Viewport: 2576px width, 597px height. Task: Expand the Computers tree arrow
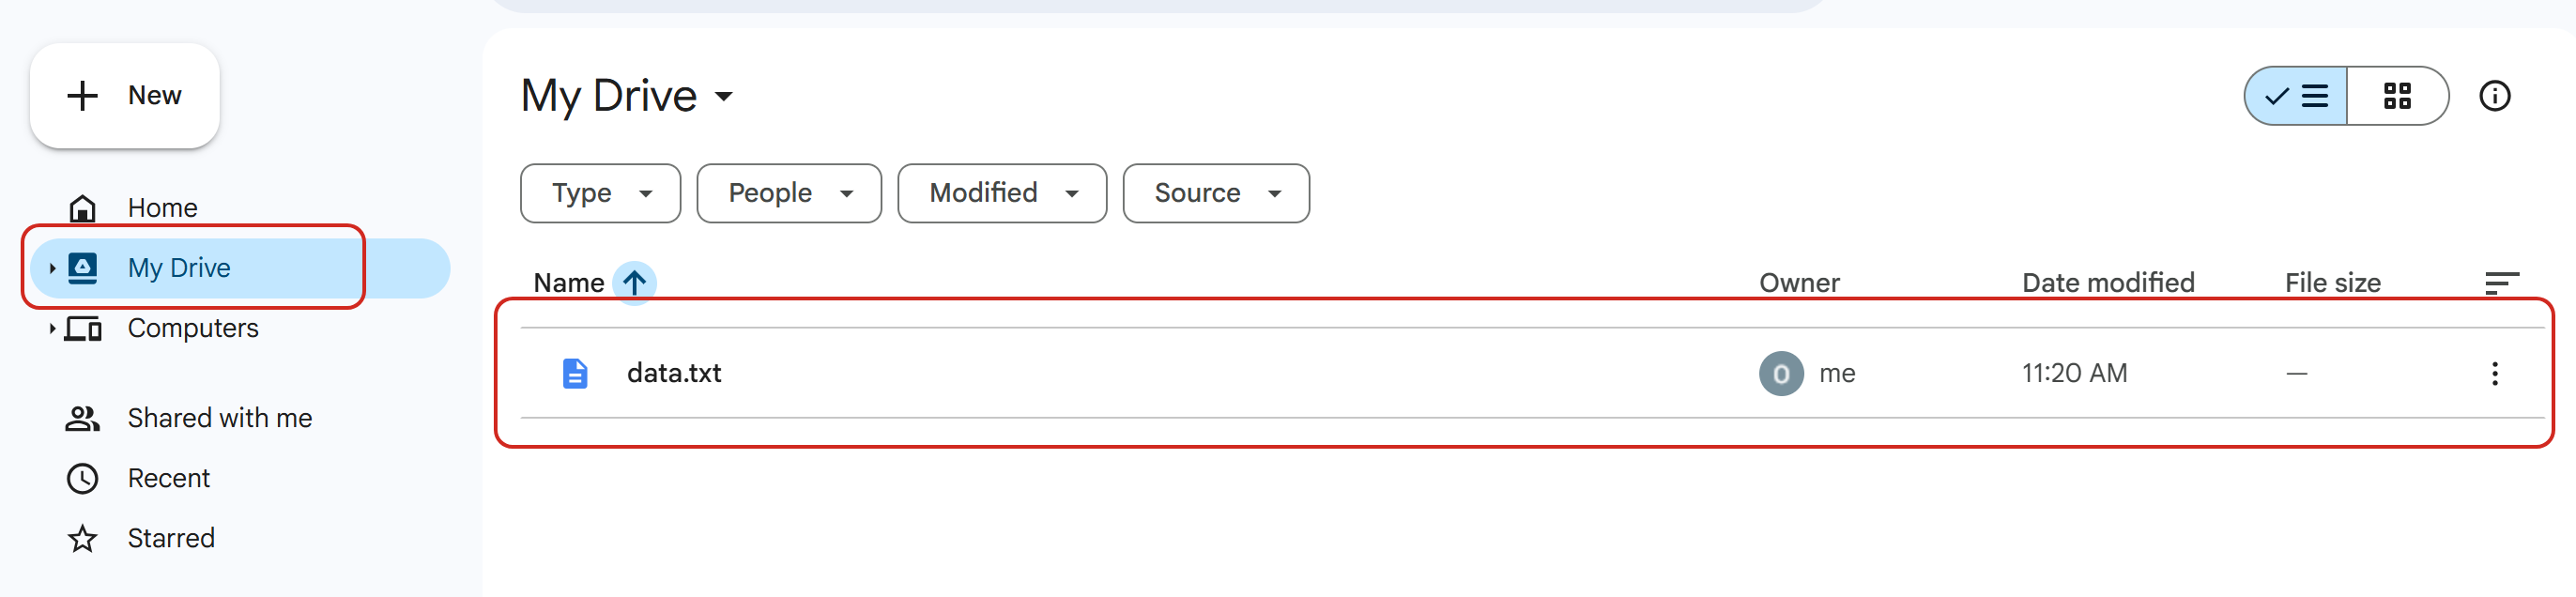52,328
